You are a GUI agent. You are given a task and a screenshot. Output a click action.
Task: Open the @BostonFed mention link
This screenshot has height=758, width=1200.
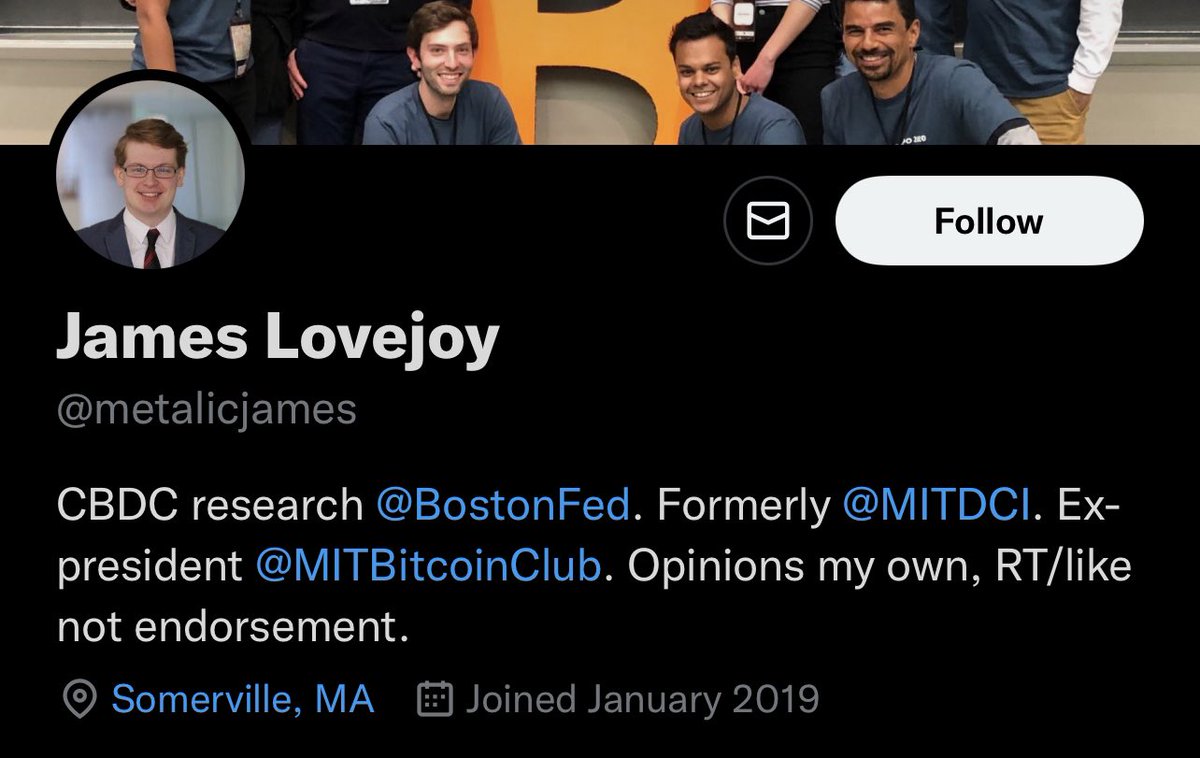[x=503, y=506]
